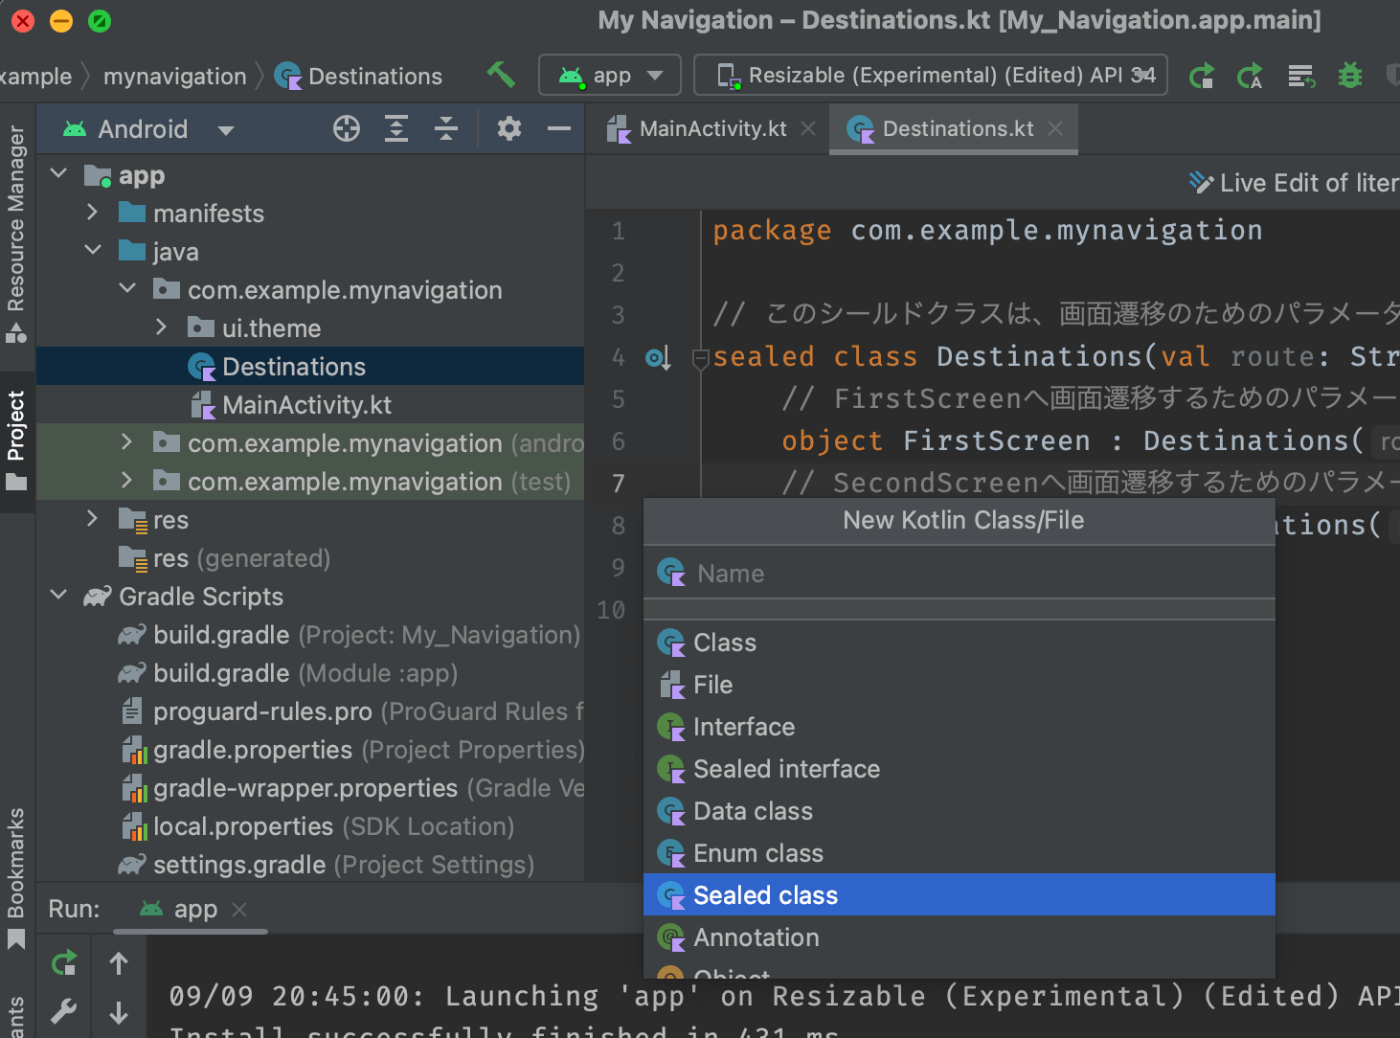
Task: Open the Resizable device selector dropdown
Action: pos(930,75)
